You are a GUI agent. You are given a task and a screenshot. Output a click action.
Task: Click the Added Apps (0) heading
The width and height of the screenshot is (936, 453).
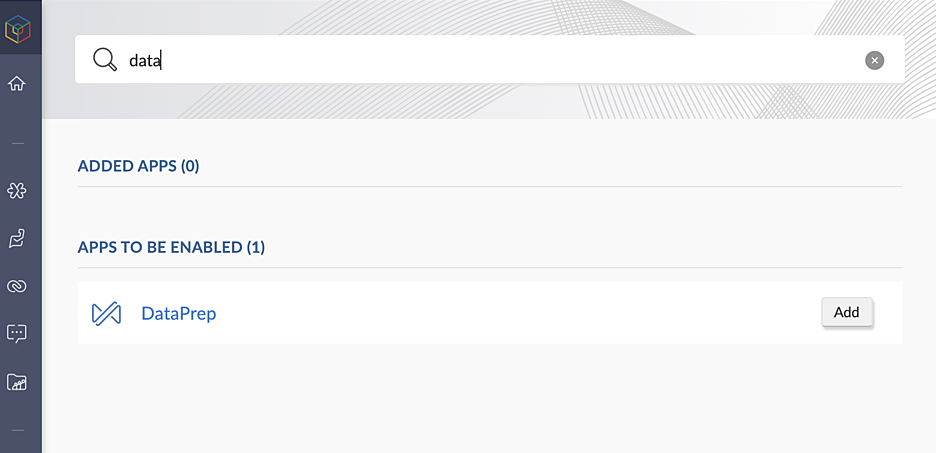[138, 166]
